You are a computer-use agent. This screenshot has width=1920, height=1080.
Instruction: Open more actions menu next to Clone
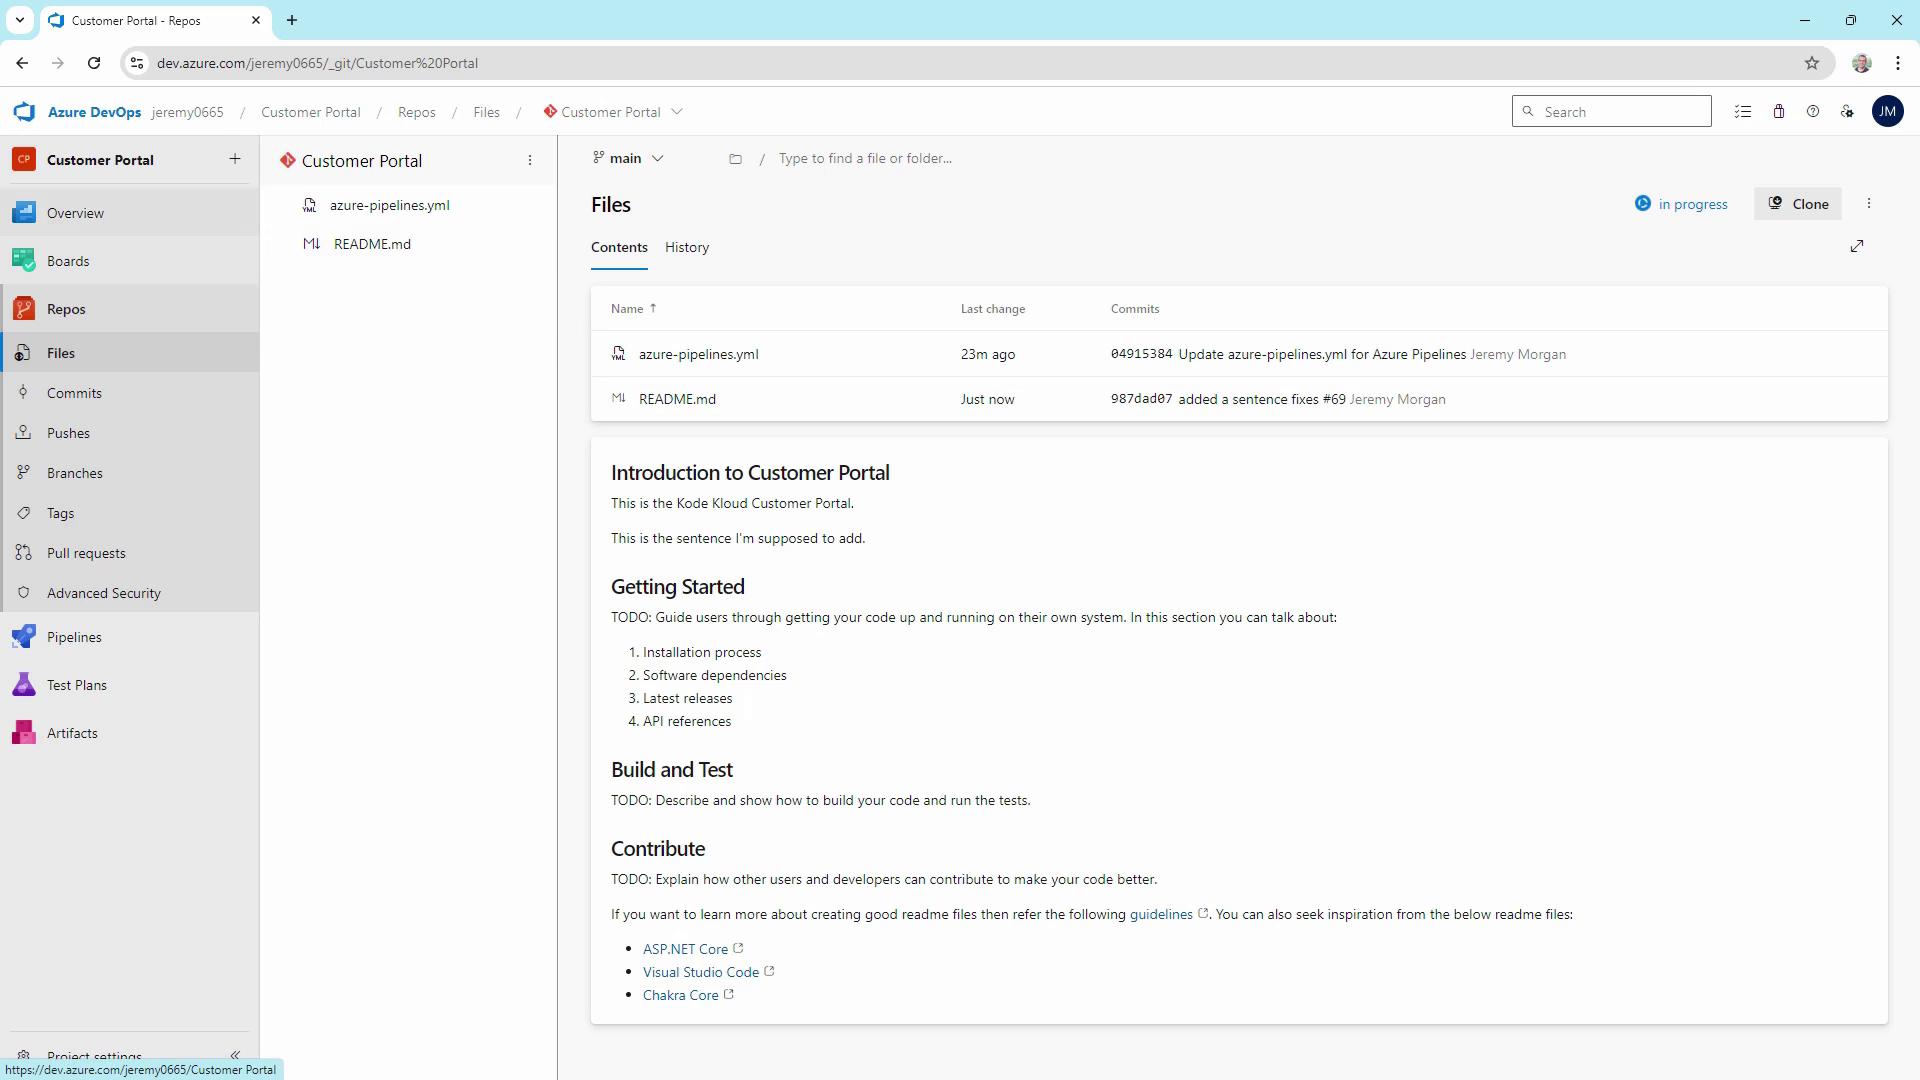1869,204
